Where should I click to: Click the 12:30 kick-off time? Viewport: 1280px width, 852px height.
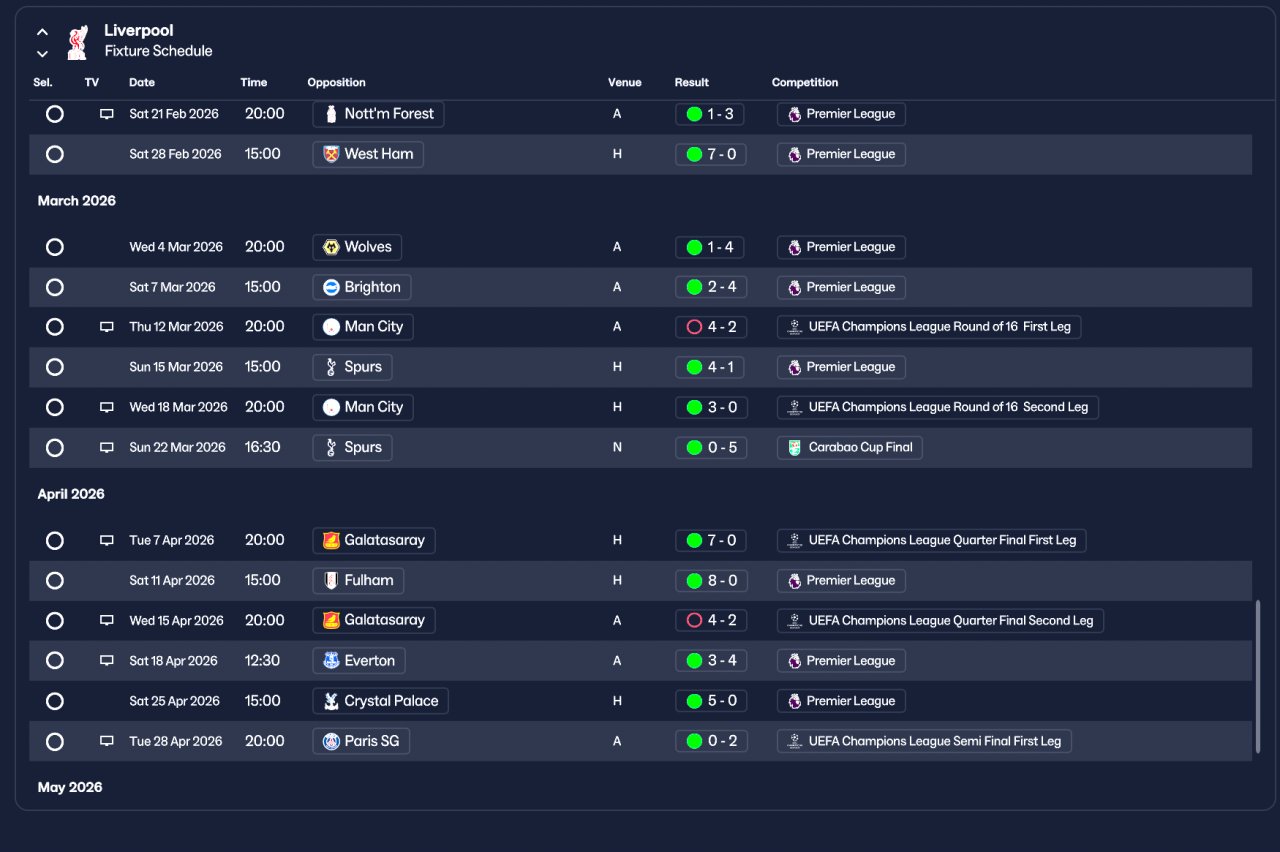(x=262, y=661)
